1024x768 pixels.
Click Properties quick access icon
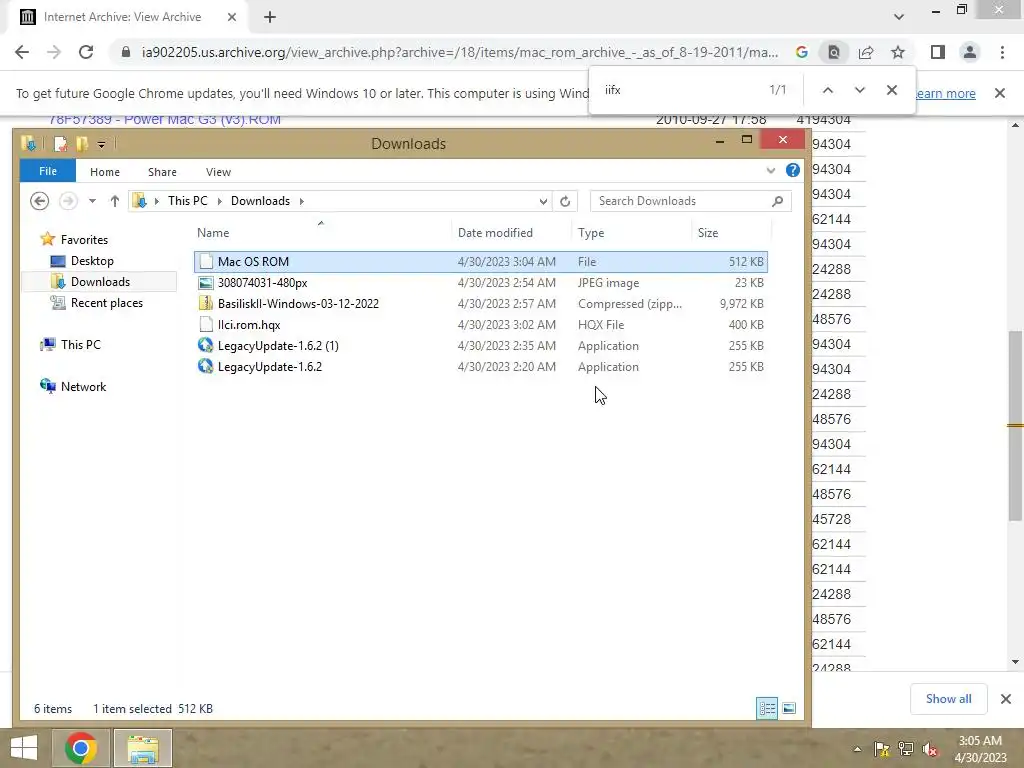[60, 144]
